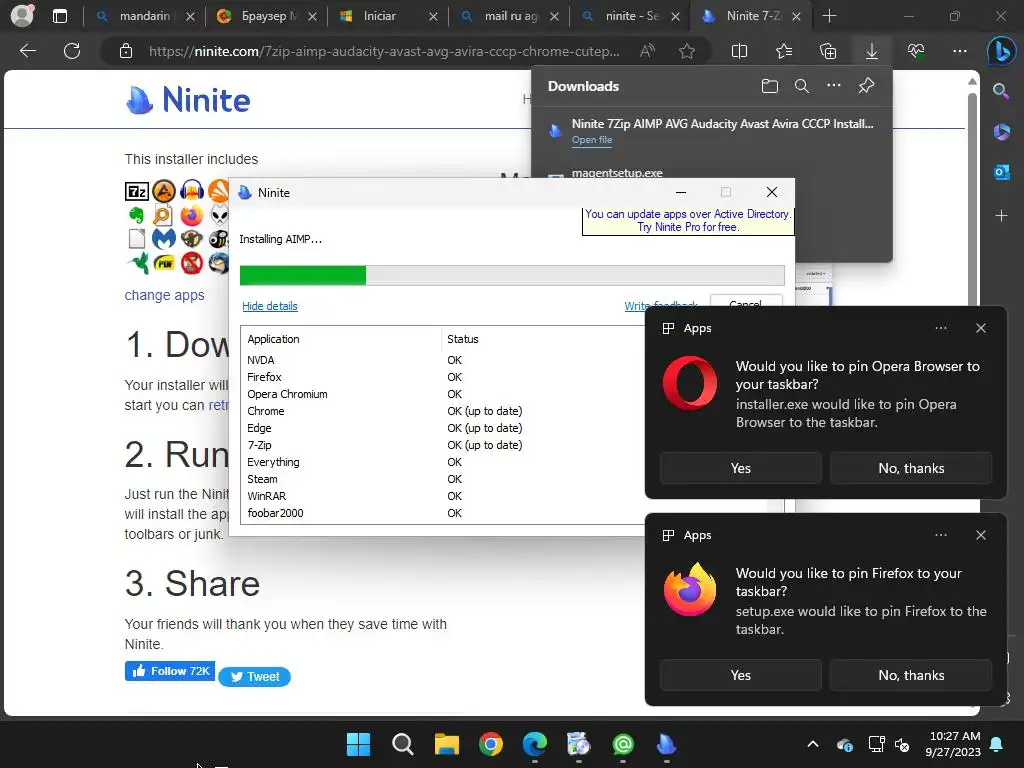The width and height of the screenshot is (1024, 768).
Task: Click the Ninite logo on page
Action: pos(188,101)
